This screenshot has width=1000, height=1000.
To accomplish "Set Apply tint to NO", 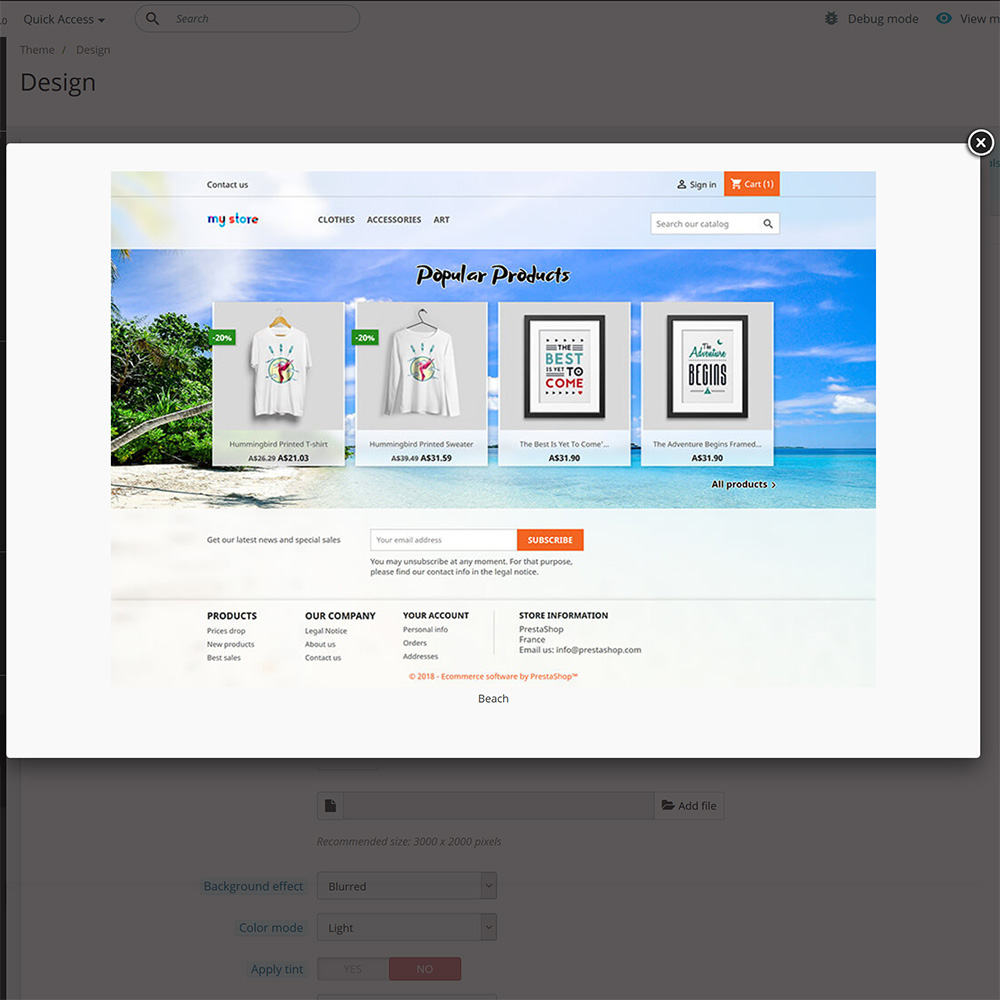I will pyautogui.click(x=425, y=969).
